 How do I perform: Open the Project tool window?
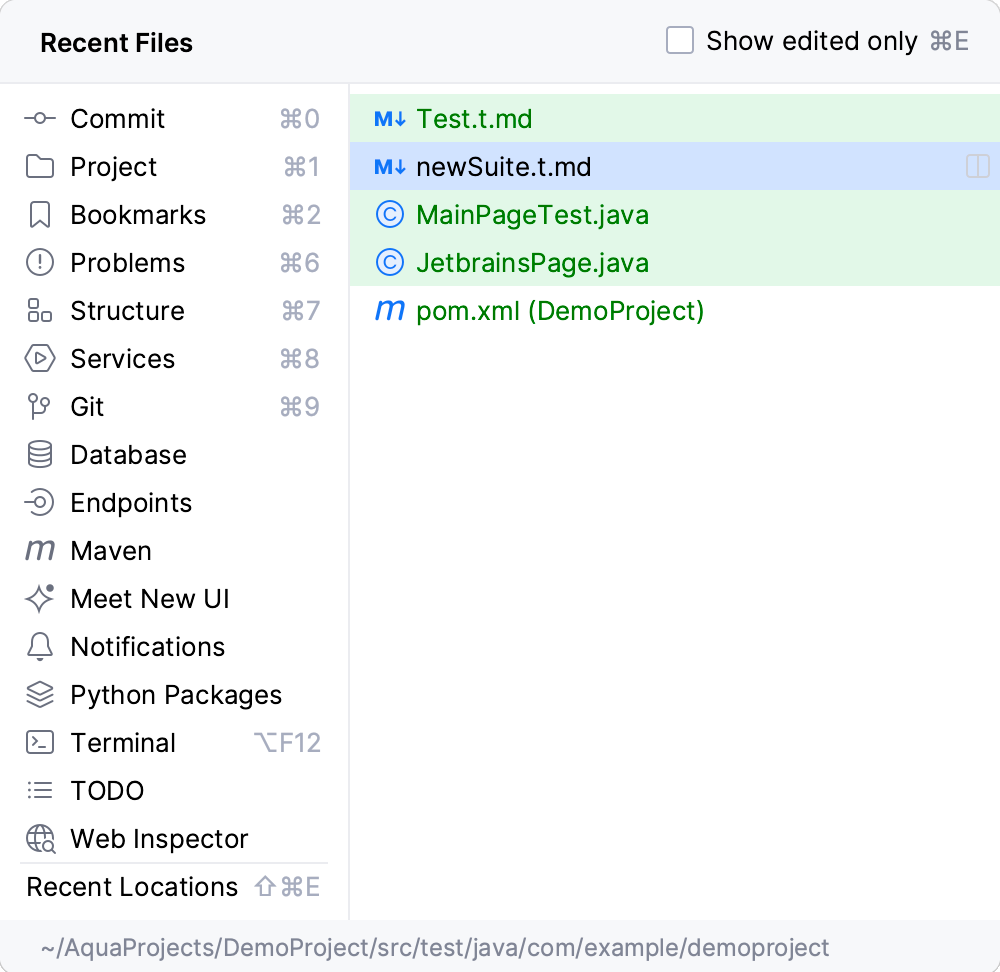pos(113,167)
